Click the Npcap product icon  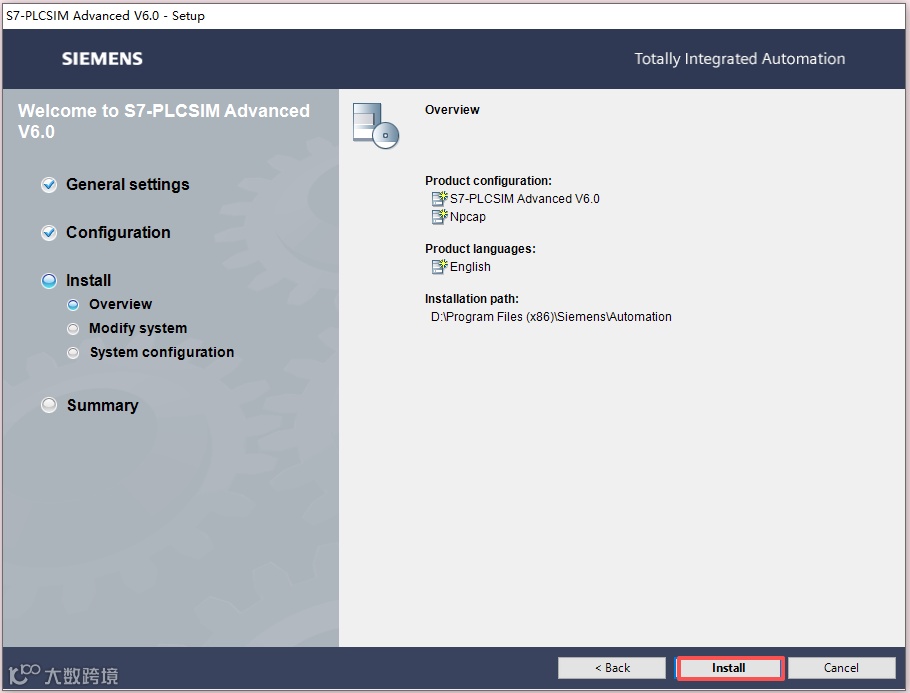click(x=439, y=216)
